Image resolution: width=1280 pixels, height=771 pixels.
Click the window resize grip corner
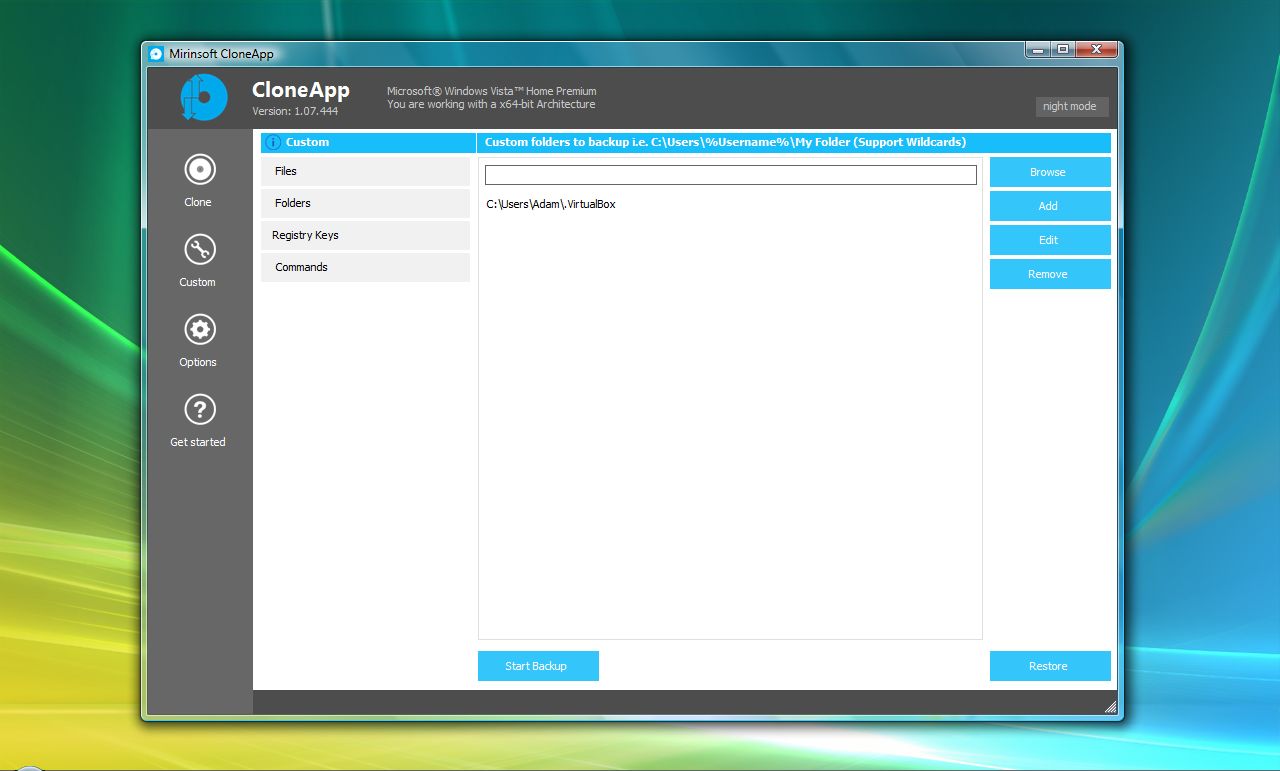pos(1110,706)
